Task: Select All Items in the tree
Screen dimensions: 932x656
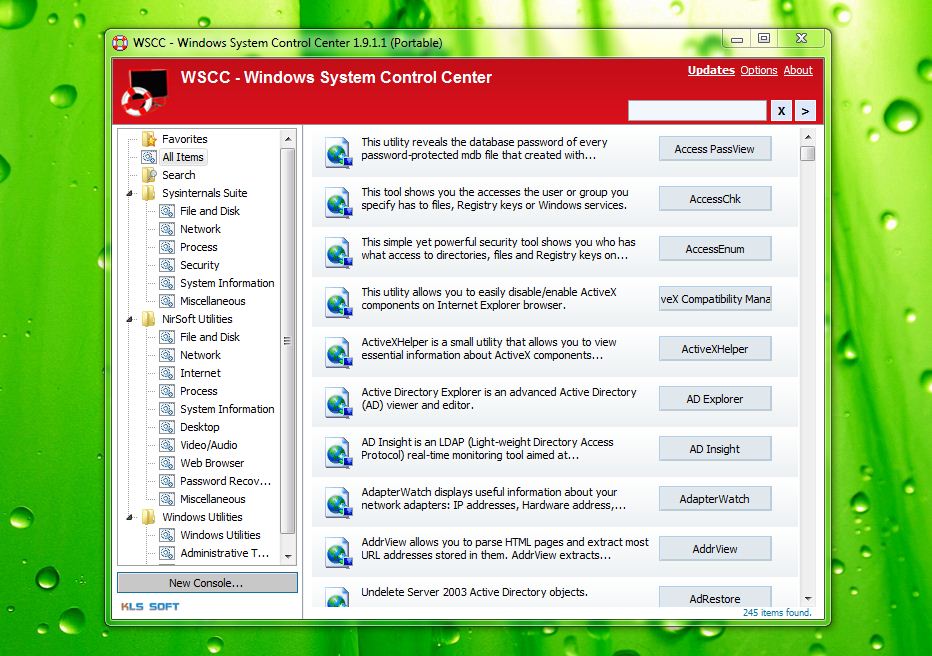Action: click(183, 157)
